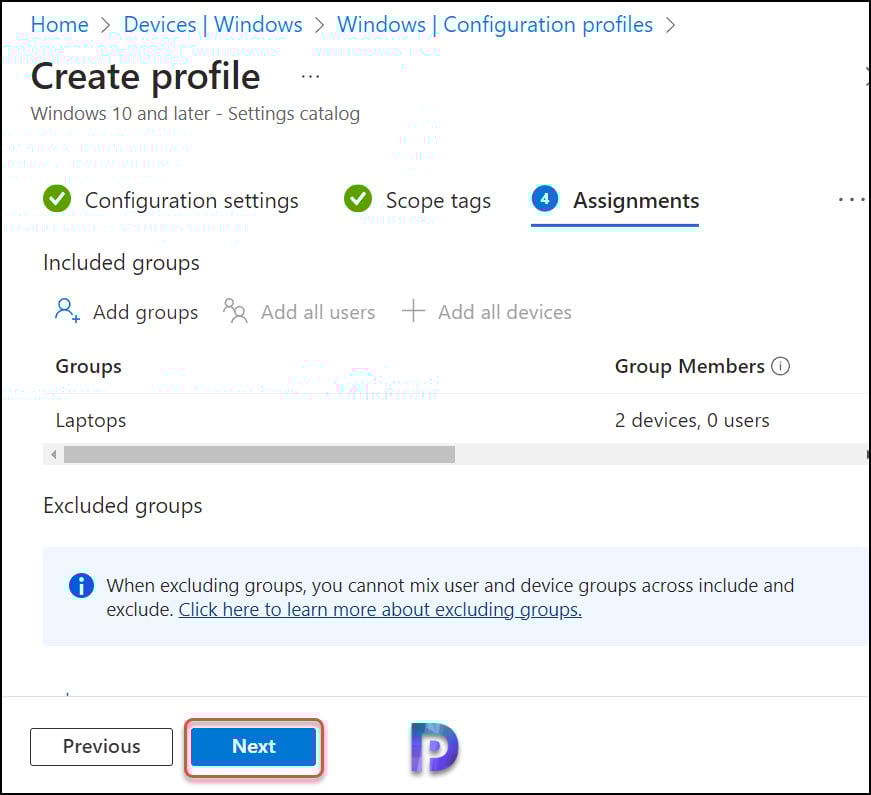This screenshot has height=795, width=871.
Task: Click Group Members info icon
Action: pyautogui.click(x=780, y=366)
